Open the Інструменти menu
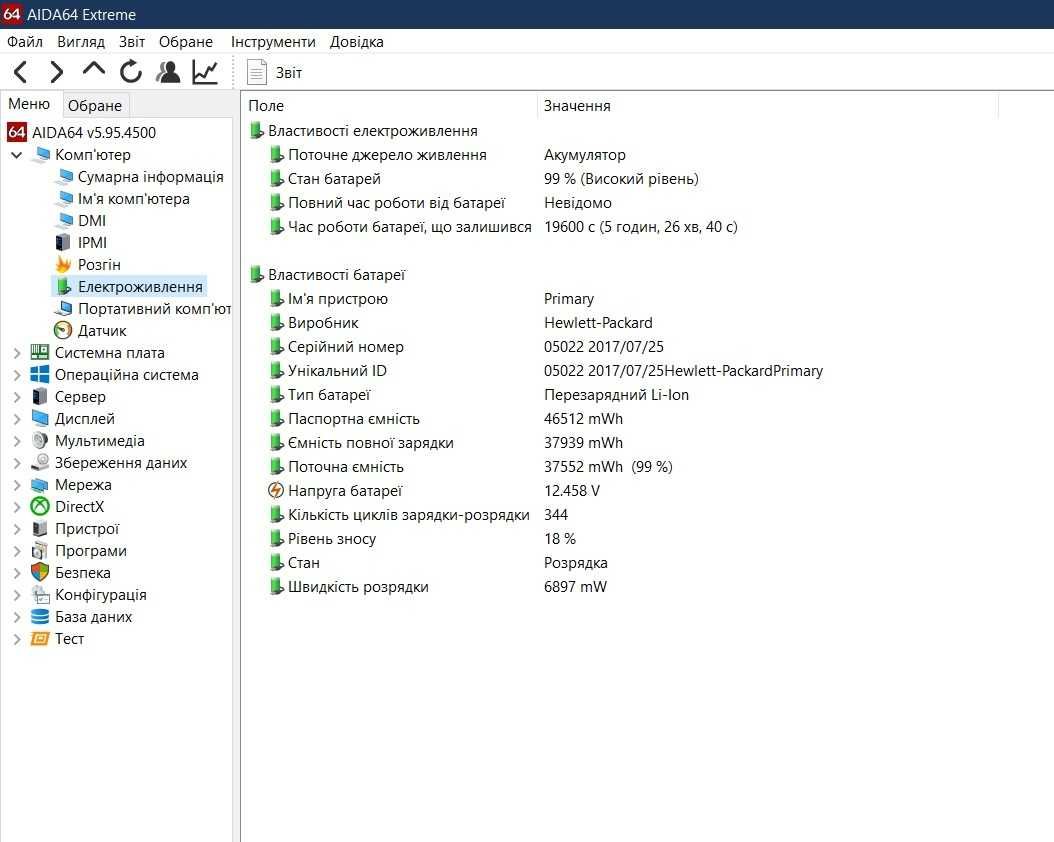 click(x=273, y=42)
